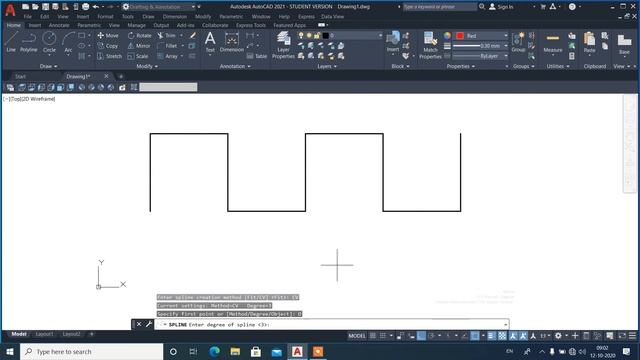Open the workspace switcher dropdown in title bar
The width and height of the screenshot is (640, 360).
159,7
